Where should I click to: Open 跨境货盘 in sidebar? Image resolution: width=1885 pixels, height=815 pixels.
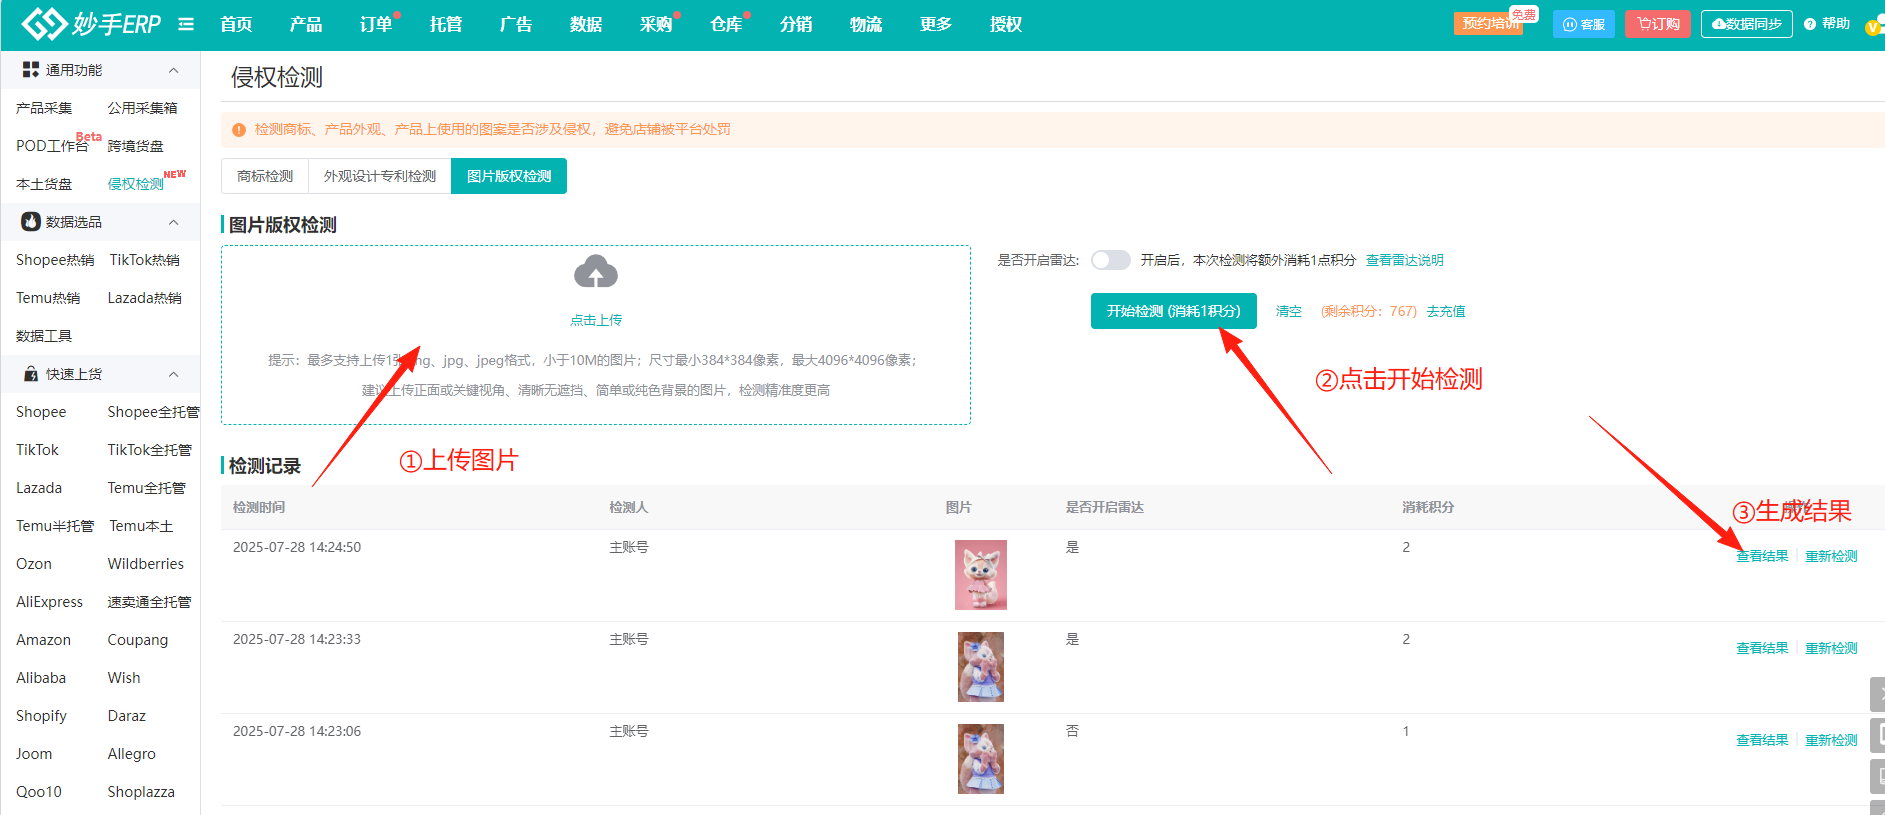coord(136,146)
